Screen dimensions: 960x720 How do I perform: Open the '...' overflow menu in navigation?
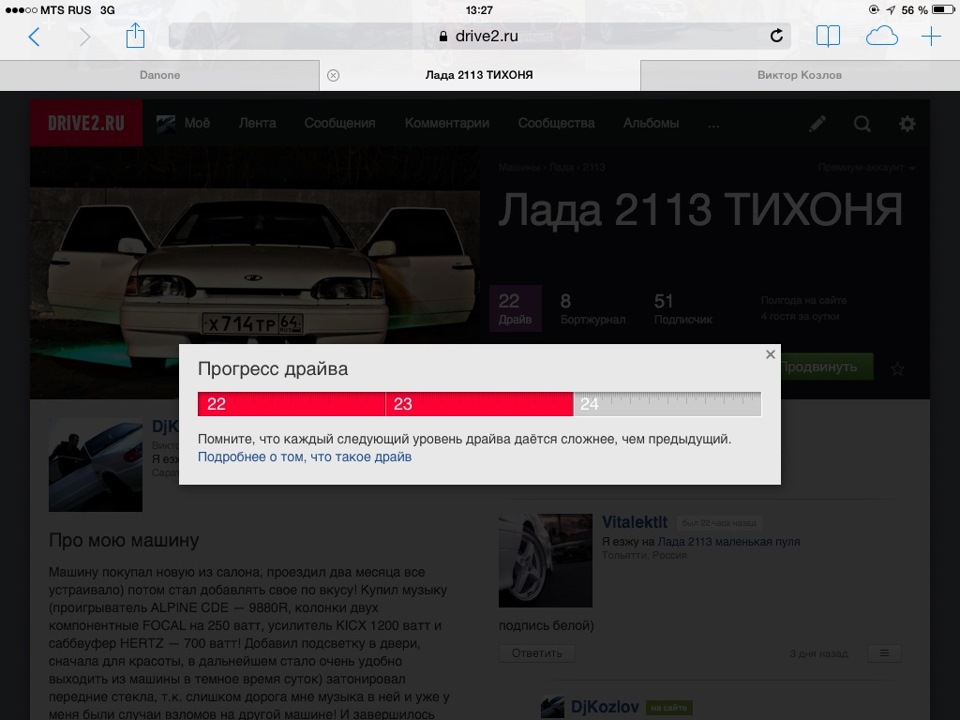pos(713,123)
